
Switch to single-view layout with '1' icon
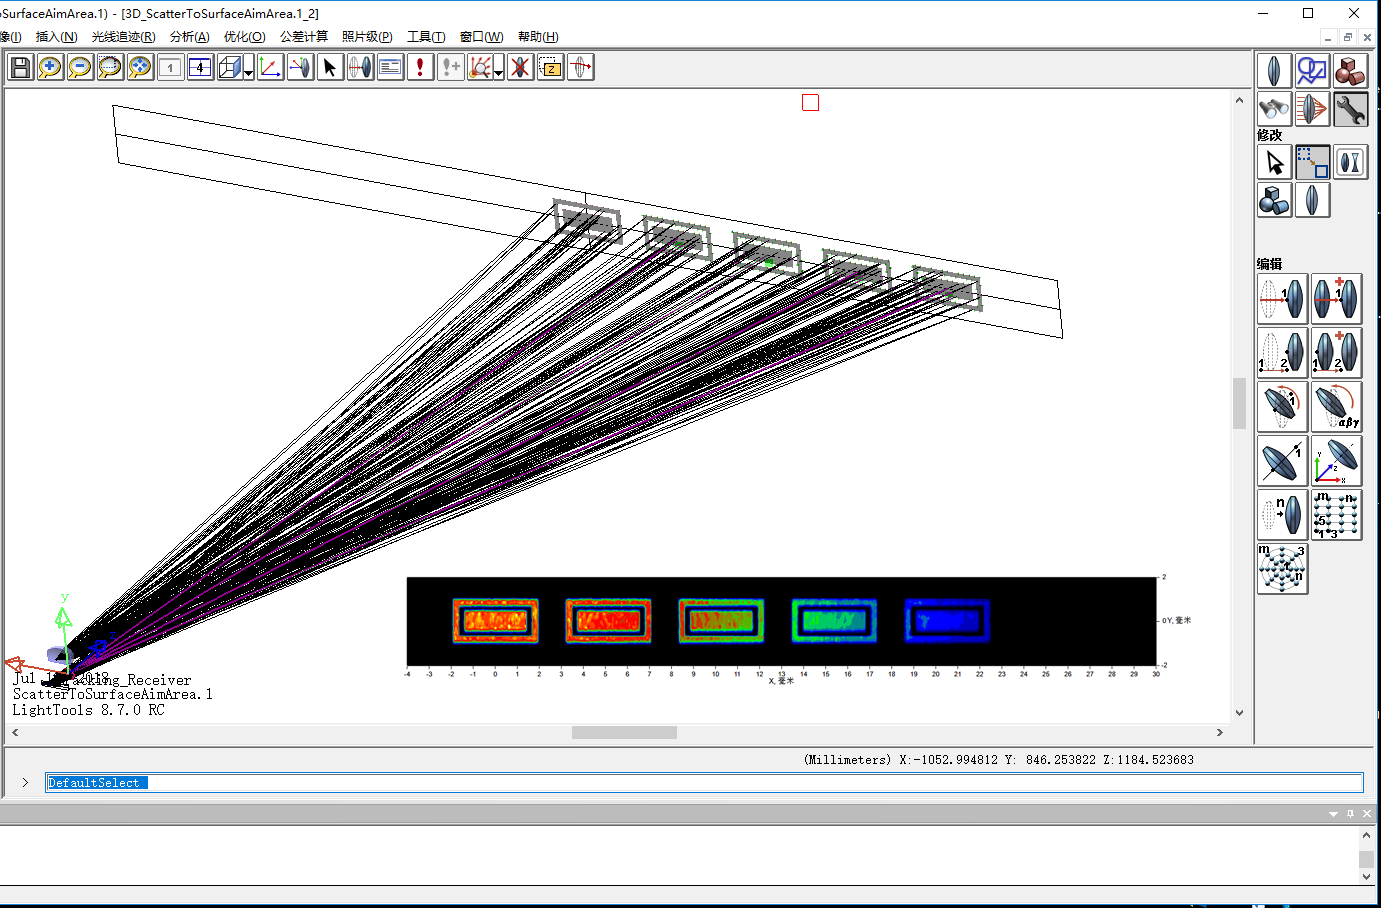pyautogui.click(x=171, y=67)
